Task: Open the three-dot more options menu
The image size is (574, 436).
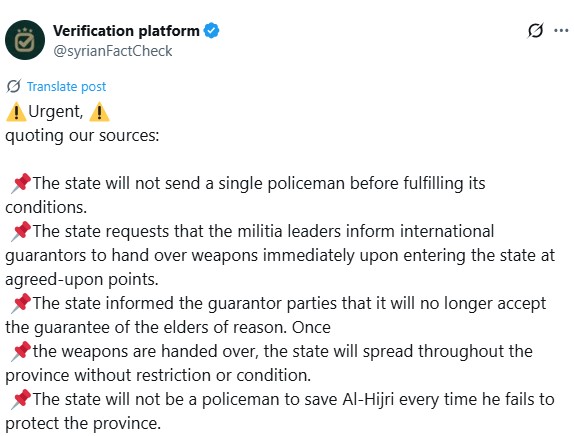Action: coord(561,30)
